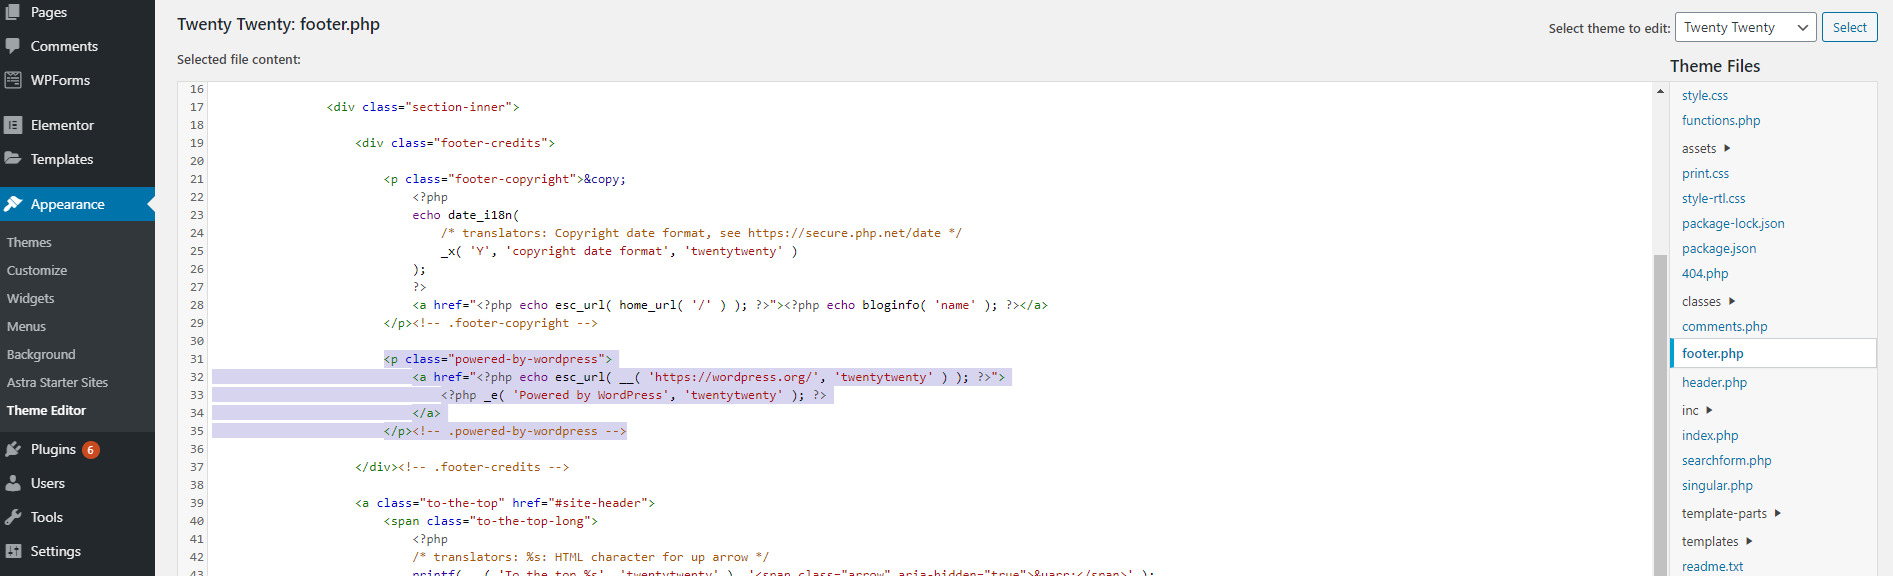The width and height of the screenshot is (1893, 576).
Task: Open style.css theme file
Action: pos(1704,95)
